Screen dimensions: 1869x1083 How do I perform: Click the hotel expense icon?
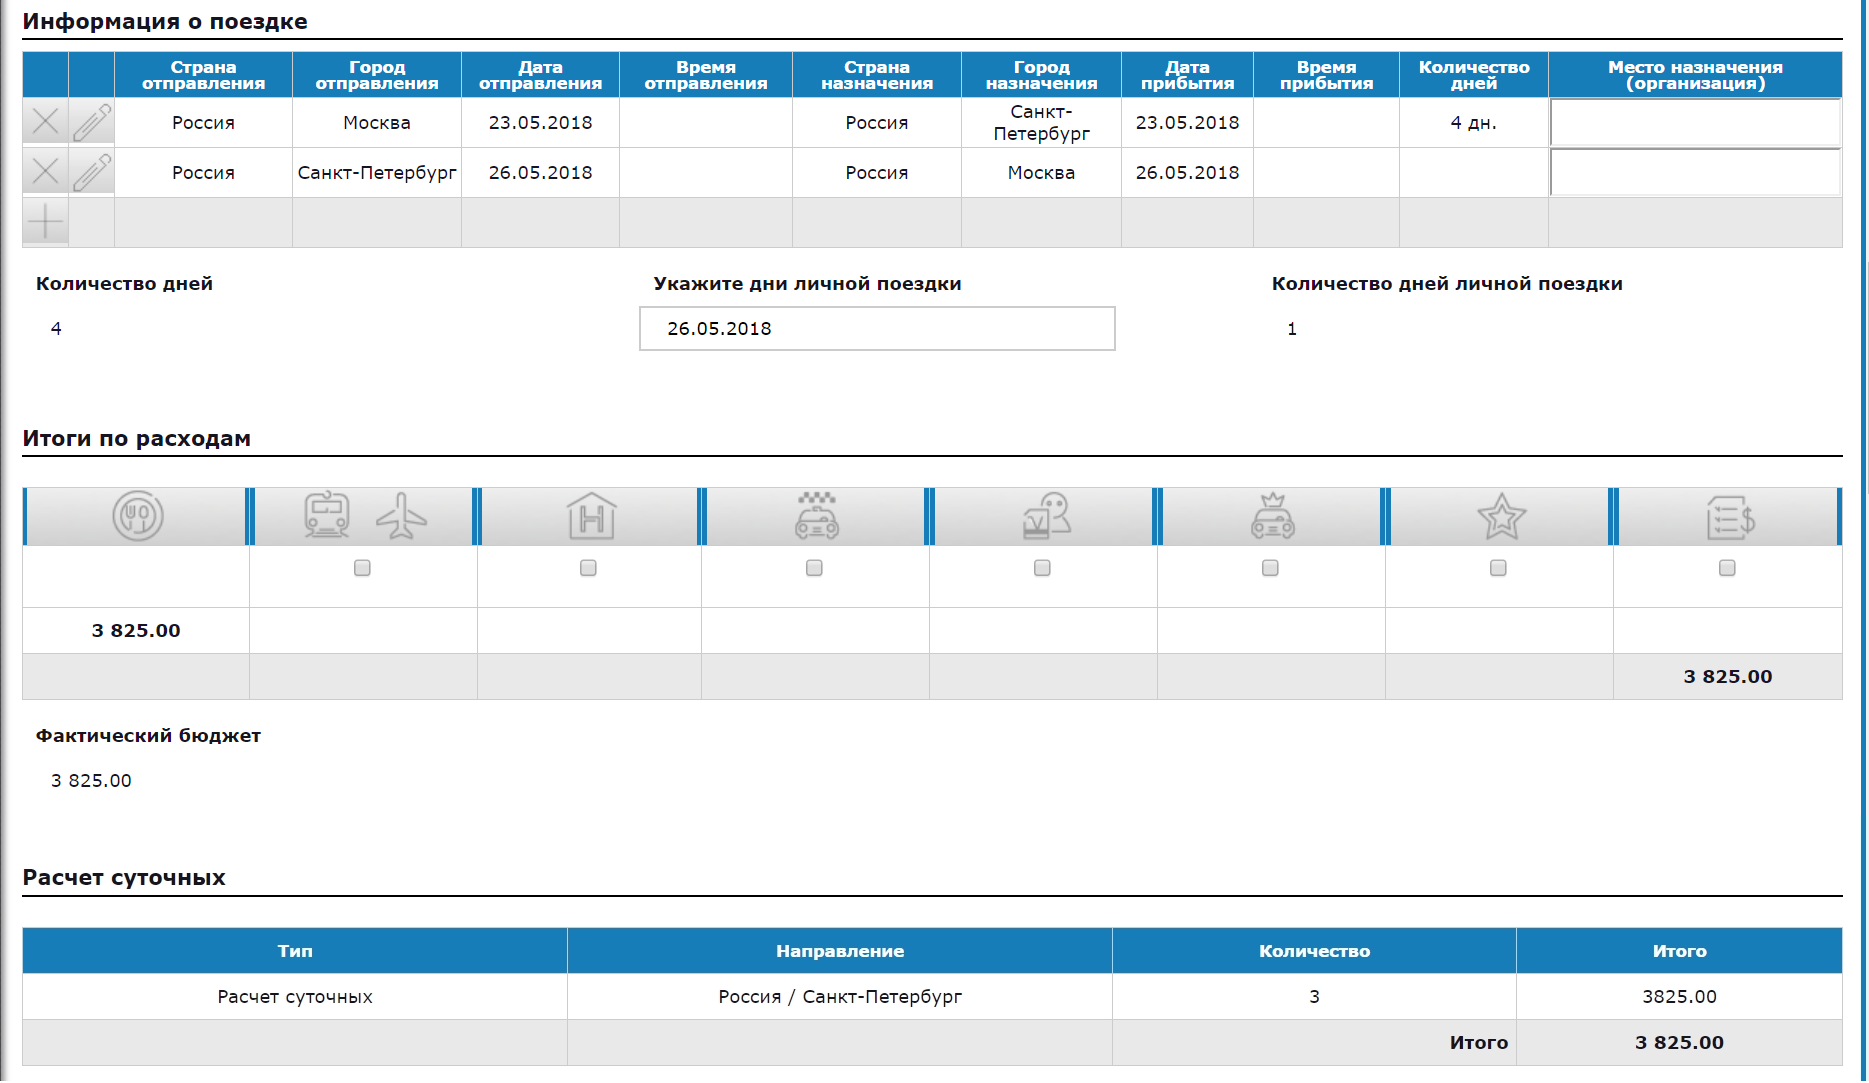591,517
